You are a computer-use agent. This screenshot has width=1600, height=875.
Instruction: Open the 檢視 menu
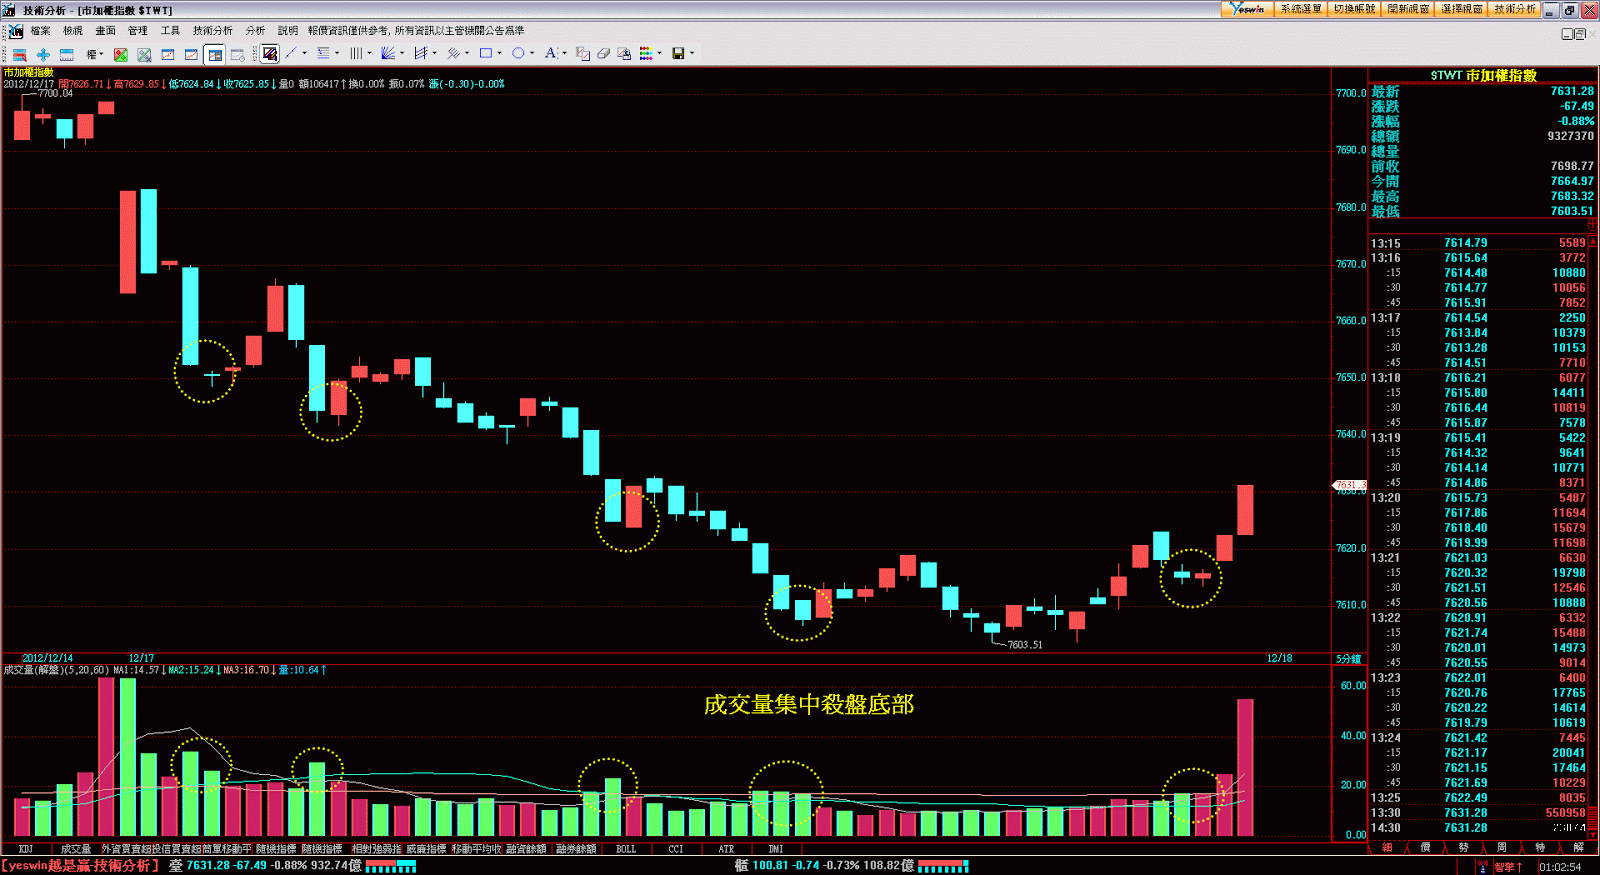73,31
